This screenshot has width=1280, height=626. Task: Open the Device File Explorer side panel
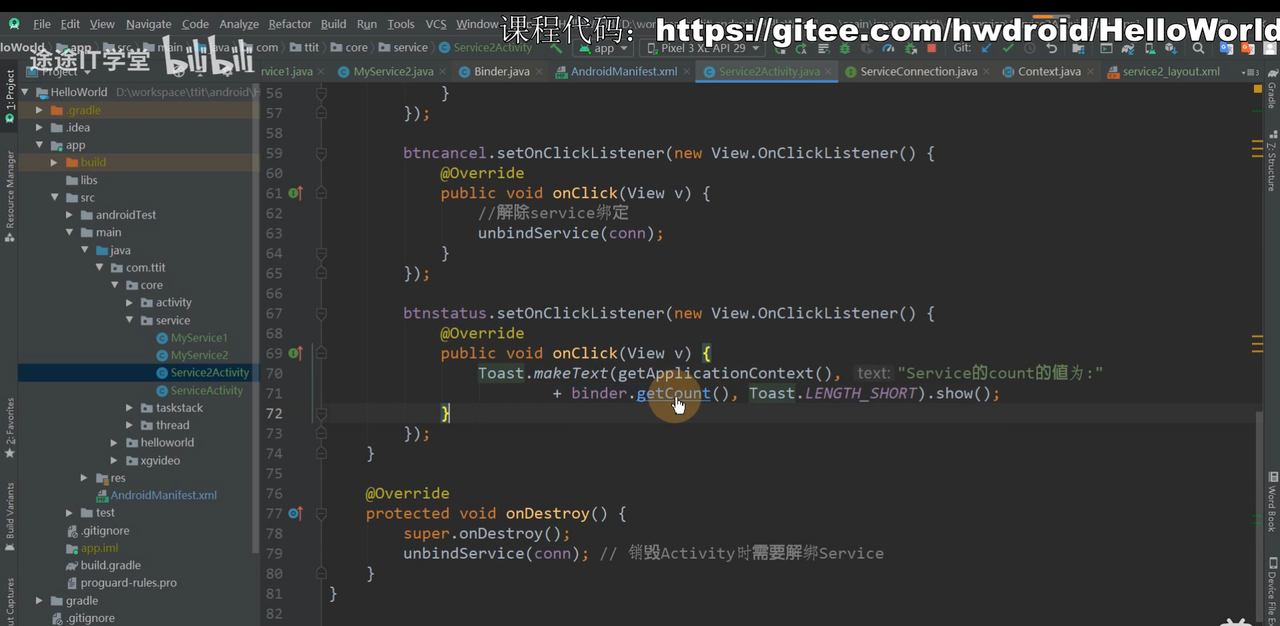click(1272, 590)
